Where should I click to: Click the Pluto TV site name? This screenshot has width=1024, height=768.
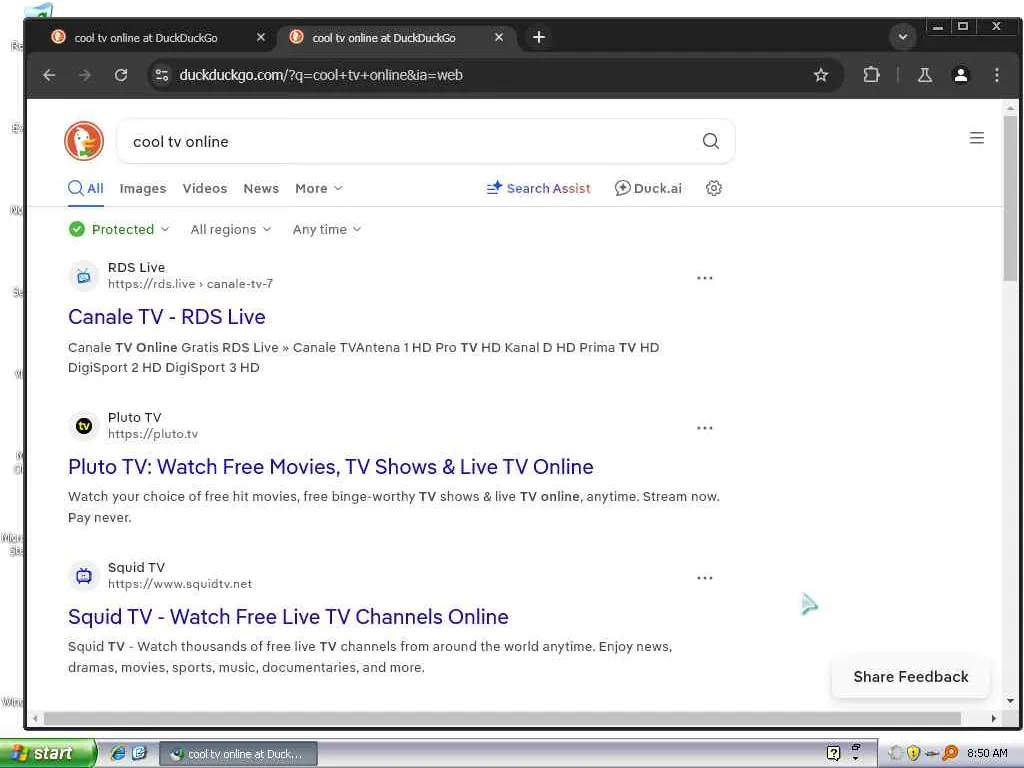coord(135,417)
